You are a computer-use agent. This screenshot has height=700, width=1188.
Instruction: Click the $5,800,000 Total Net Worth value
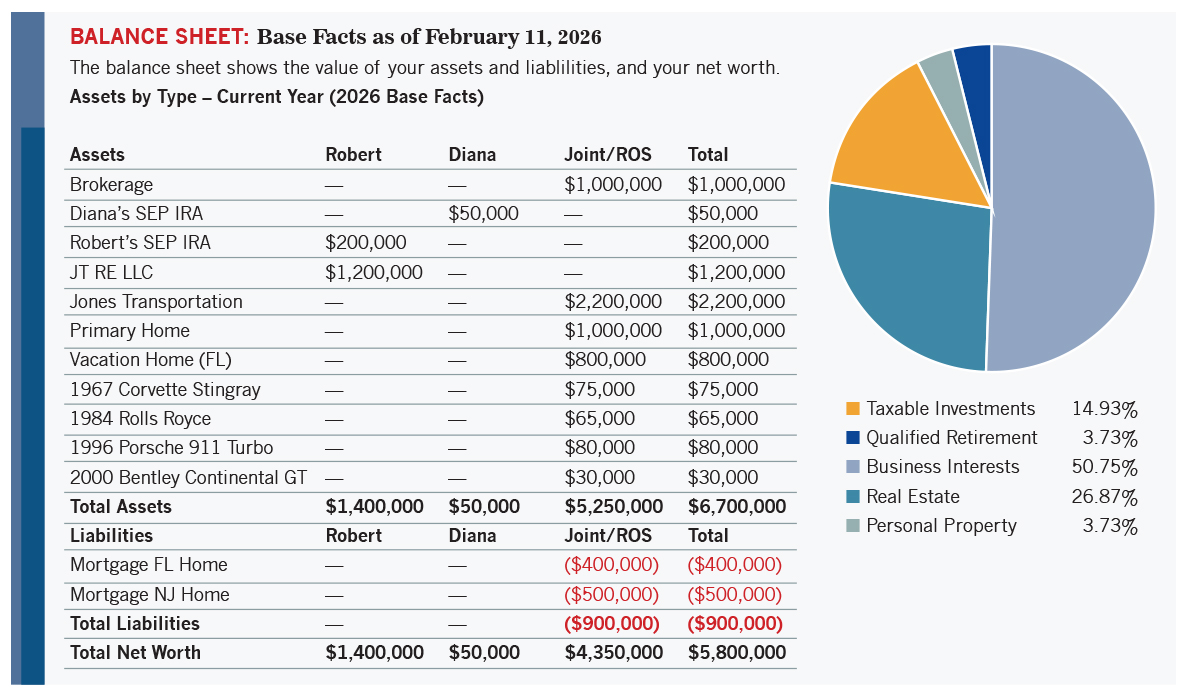click(736, 653)
